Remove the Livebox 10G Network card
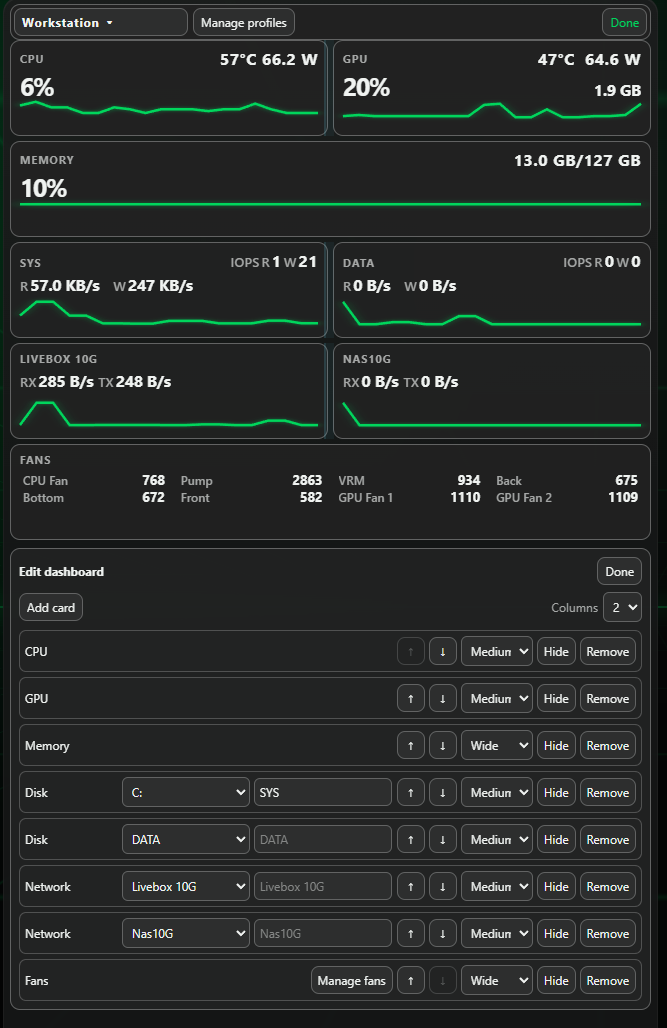Screen dimensions: 667x1028 [x=607, y=886]
